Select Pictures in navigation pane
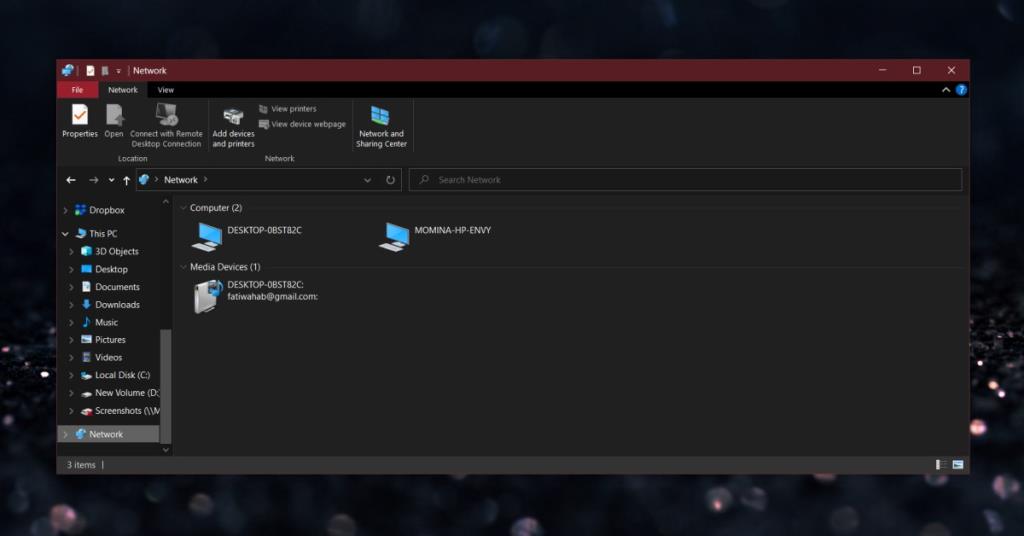The height and width of the screenshot is (536, 1024). click(103, 339)
